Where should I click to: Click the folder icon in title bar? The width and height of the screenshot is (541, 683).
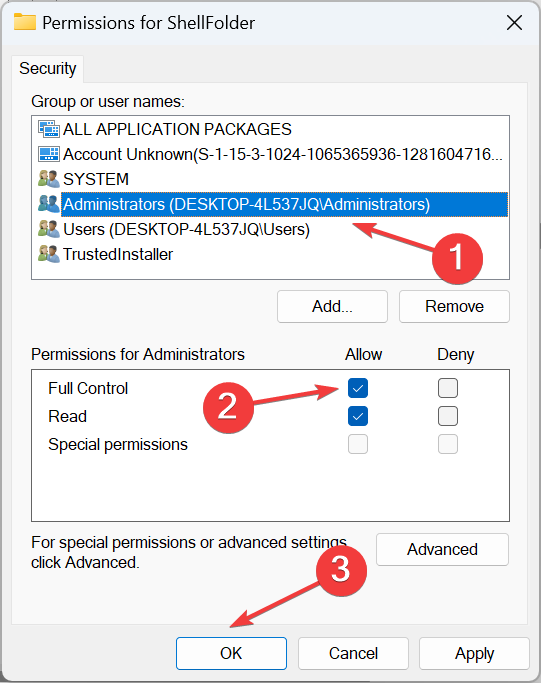[x=25, y=22]
